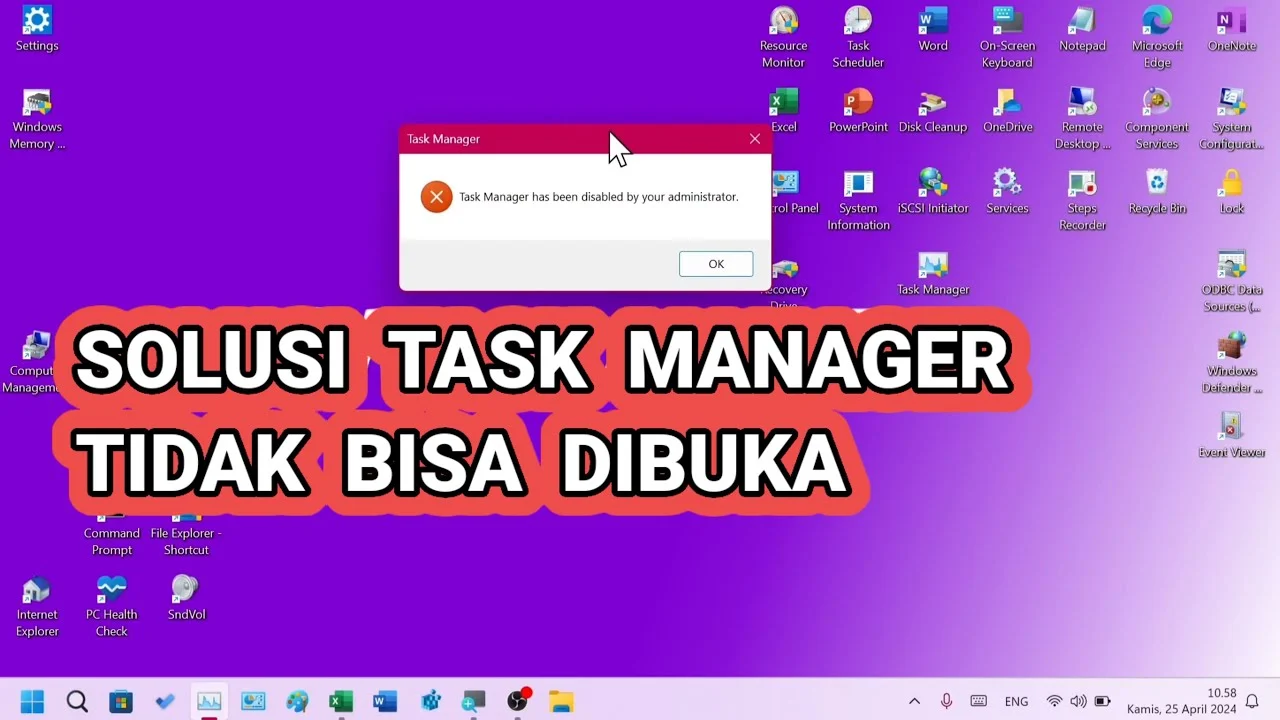This screenshot has height=720, width=1280.
Task: Select the Component Services icon
Action: pos(1157,119)
